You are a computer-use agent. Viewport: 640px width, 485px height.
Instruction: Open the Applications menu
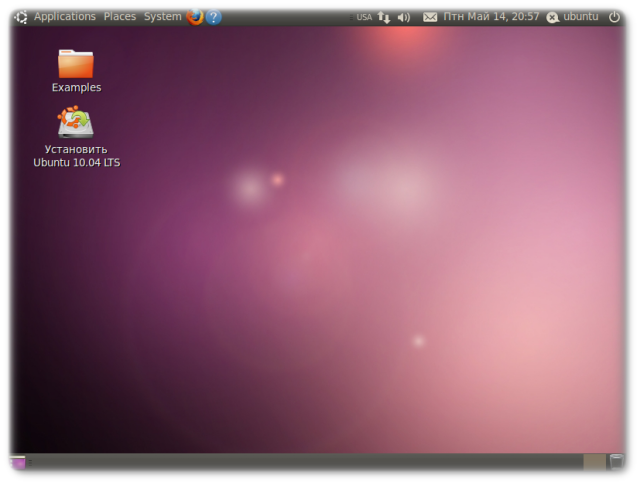pyautogui.click(x=64, y=16)
